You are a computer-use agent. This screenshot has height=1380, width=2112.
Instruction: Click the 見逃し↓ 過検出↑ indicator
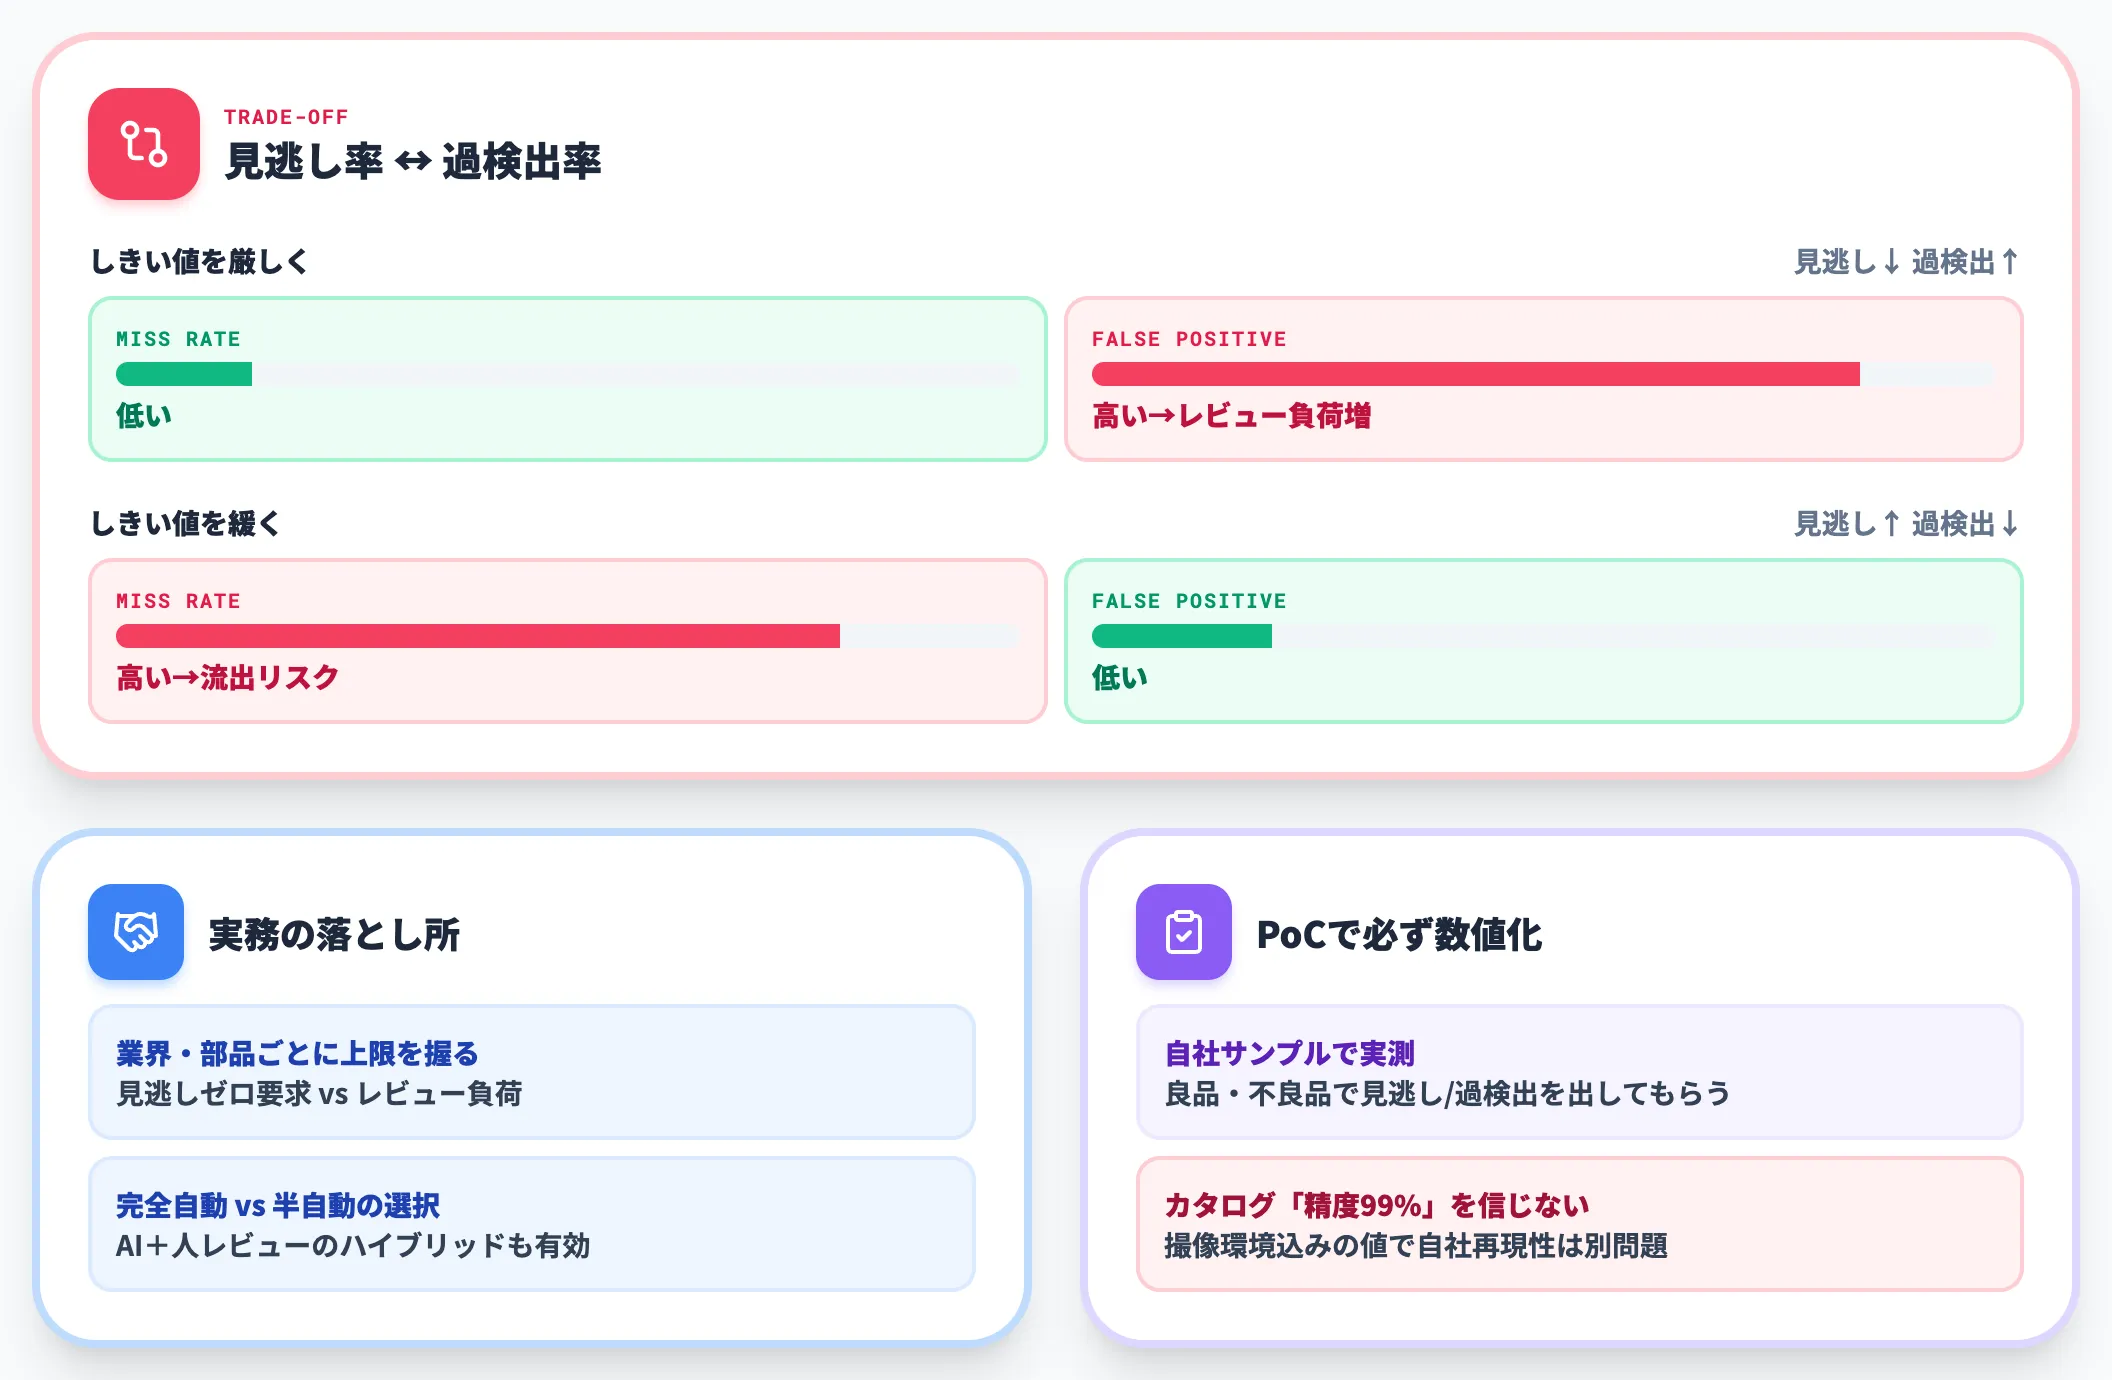(x=1907, y=262)
